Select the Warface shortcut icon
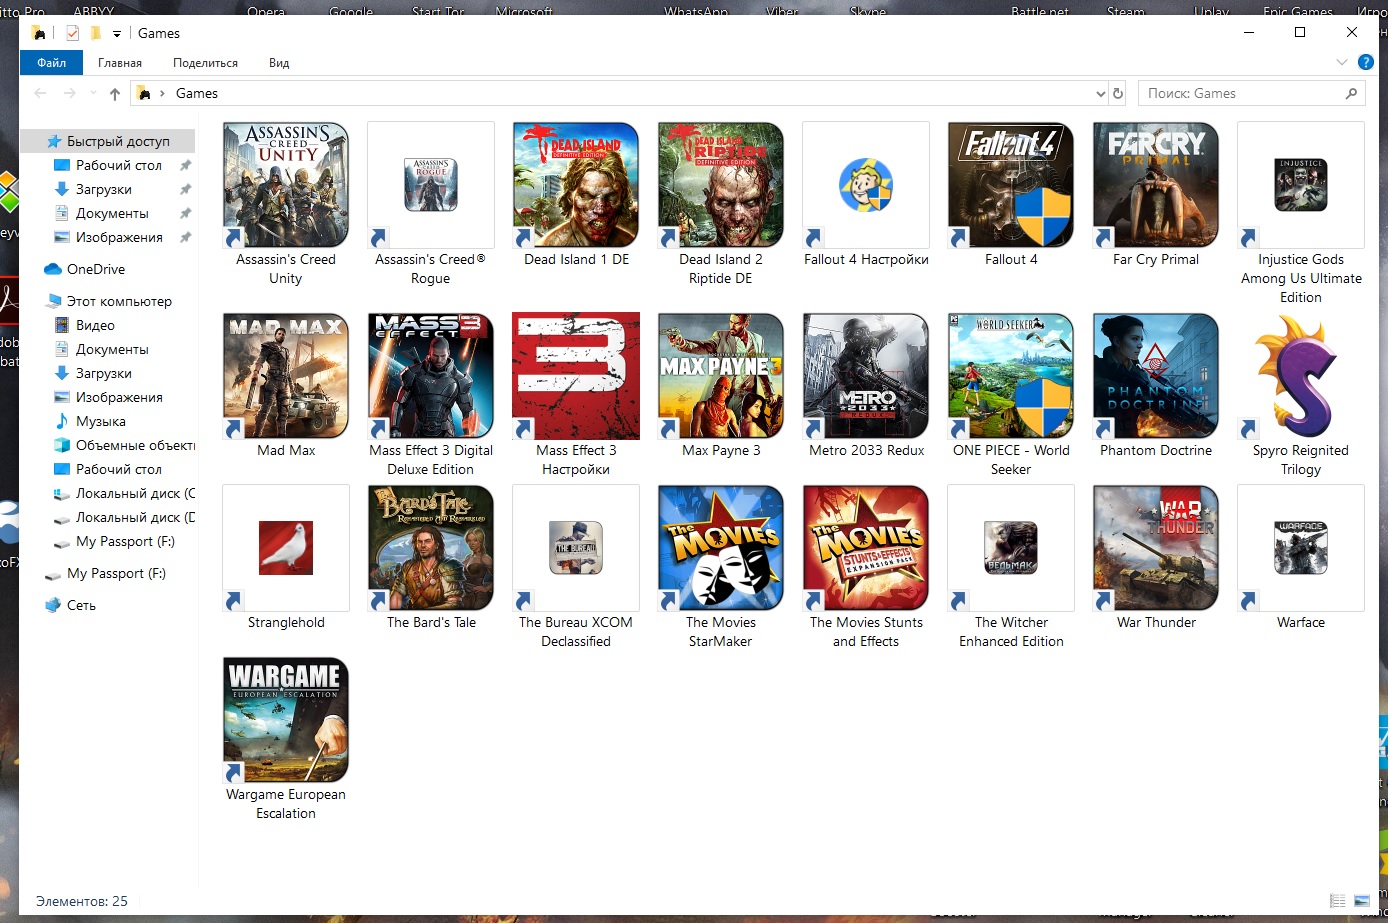The width and height of the screenshot is (1390, 923). [x=1301, y=548]
